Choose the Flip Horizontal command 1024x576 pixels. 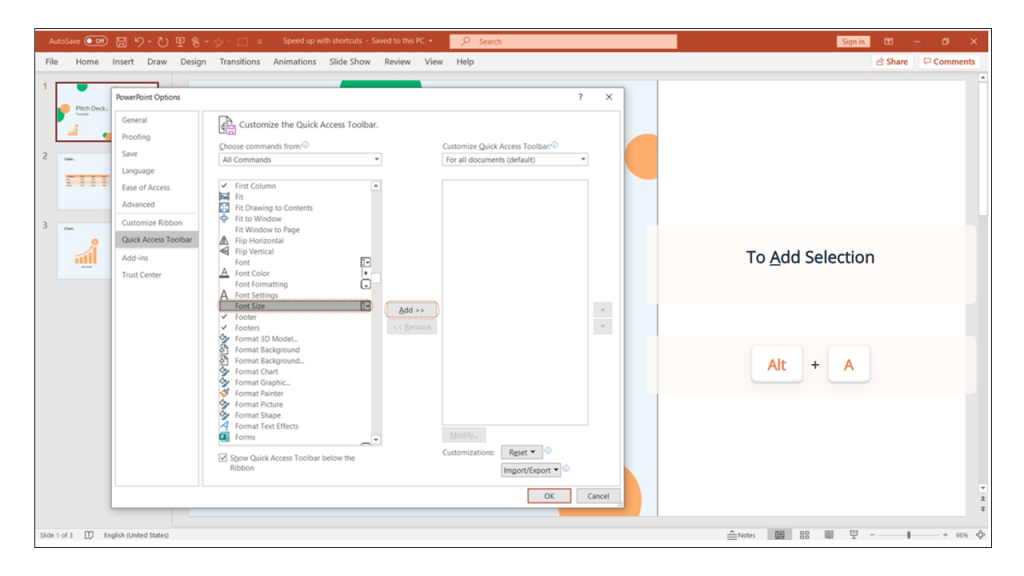click(x=259, y=240)
